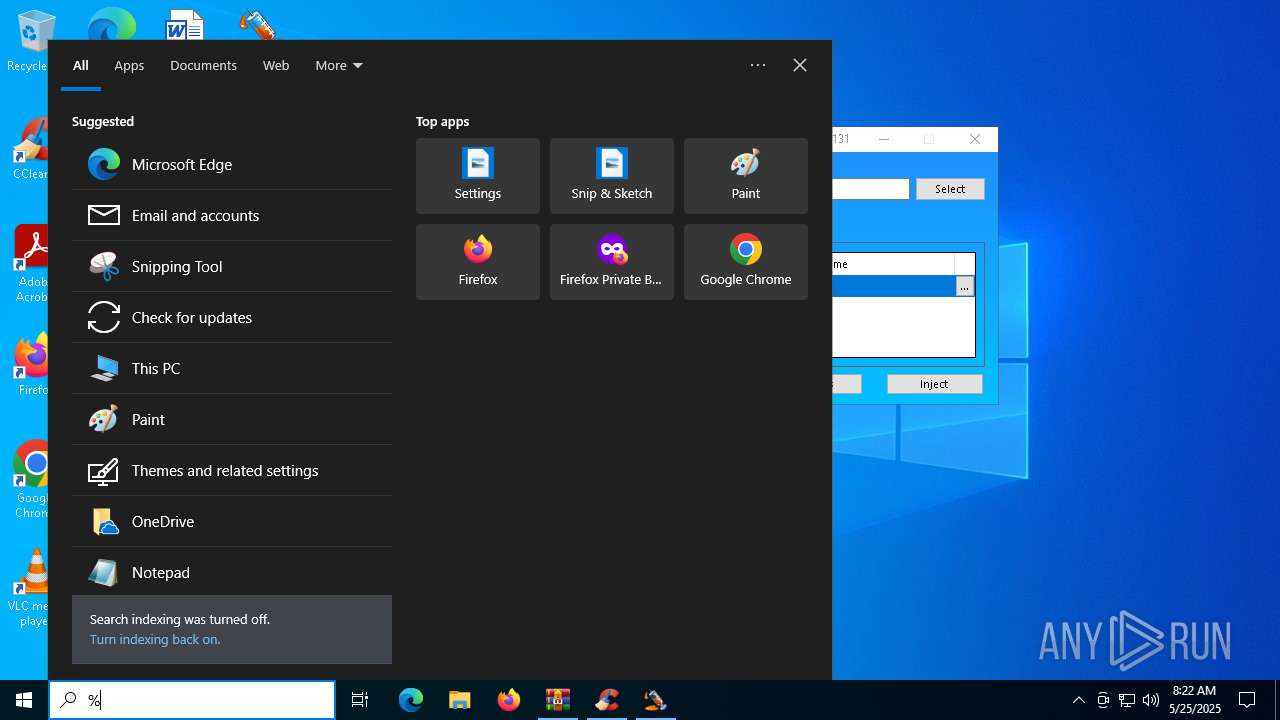Open Paint tile in Top apps
The width and height of the screenshot is (1280, 720).
pyautogui.click(x=746, y=176)
